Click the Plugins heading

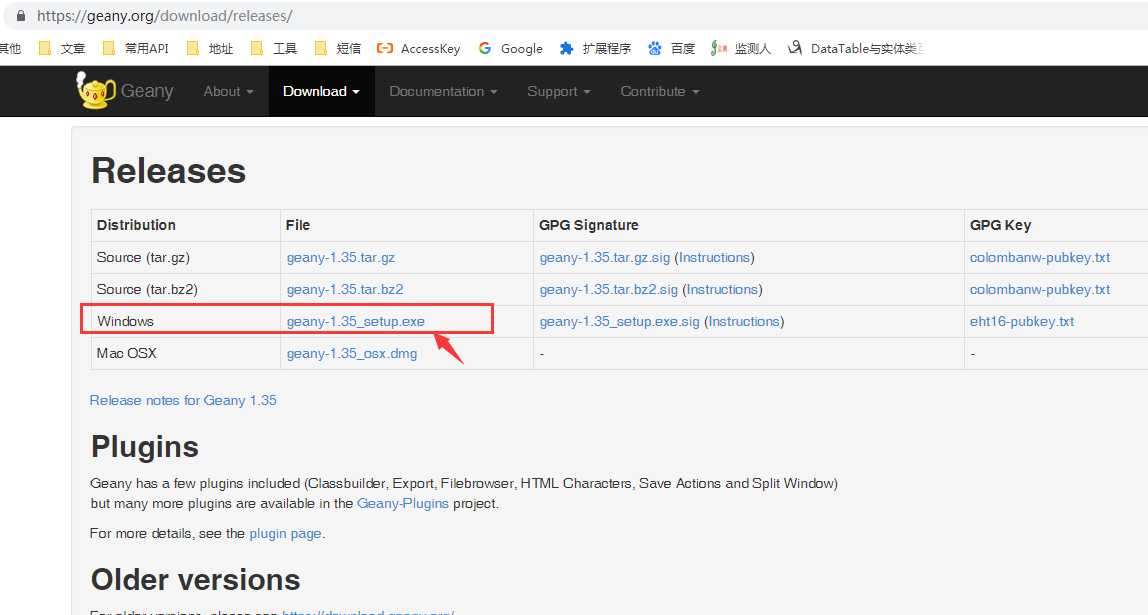(x=145, y=447)
